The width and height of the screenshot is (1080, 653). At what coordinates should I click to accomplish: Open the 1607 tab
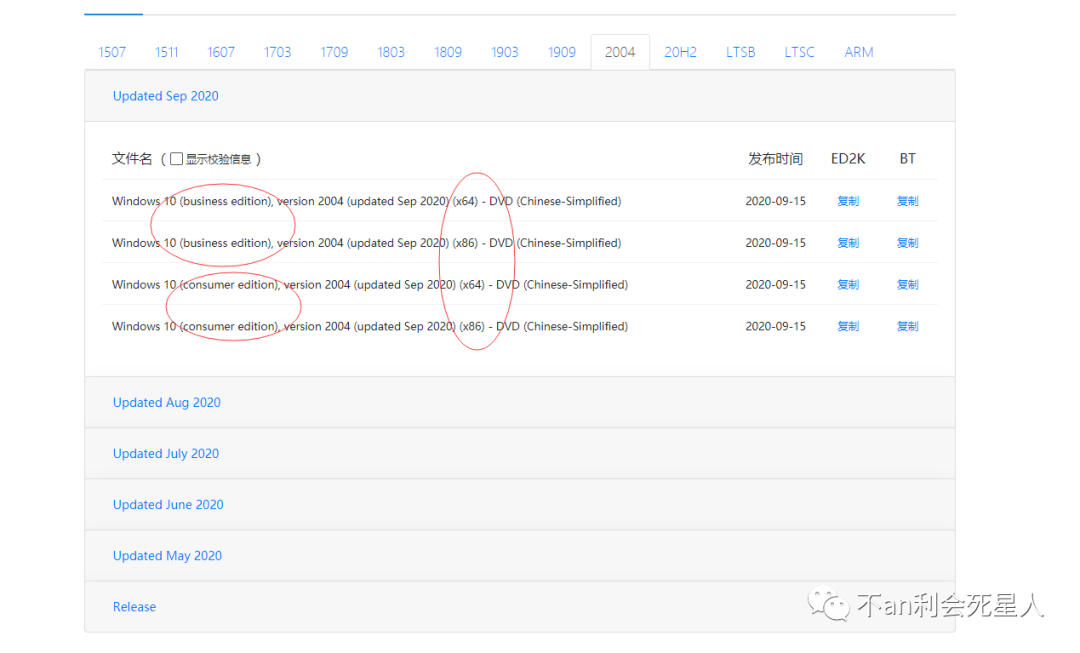[220, 52]
